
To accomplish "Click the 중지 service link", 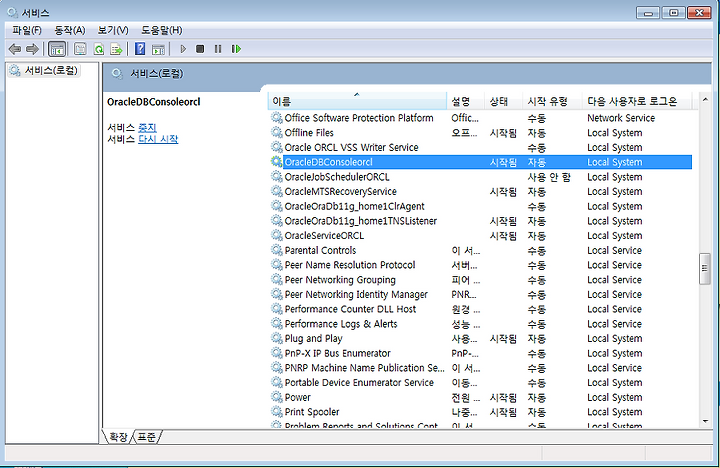I will (x=147, y=127).
